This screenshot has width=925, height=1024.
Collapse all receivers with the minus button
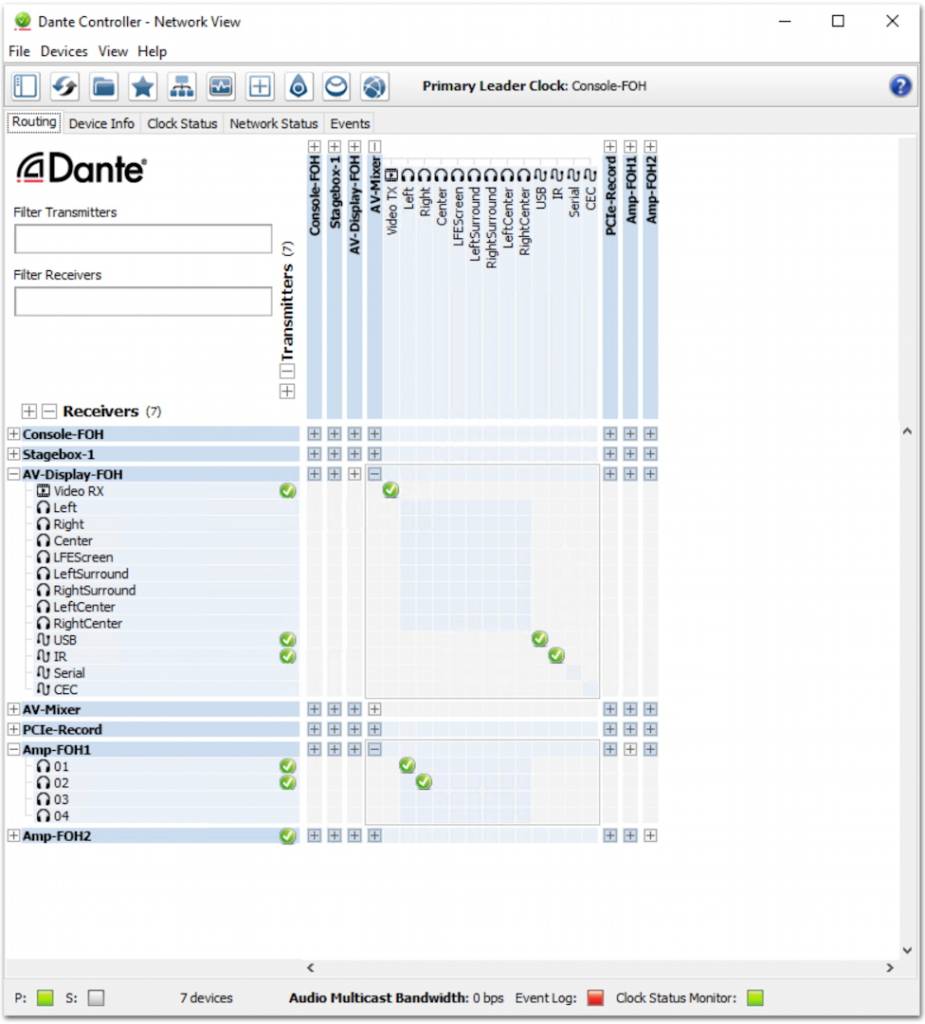pos(49,411)
